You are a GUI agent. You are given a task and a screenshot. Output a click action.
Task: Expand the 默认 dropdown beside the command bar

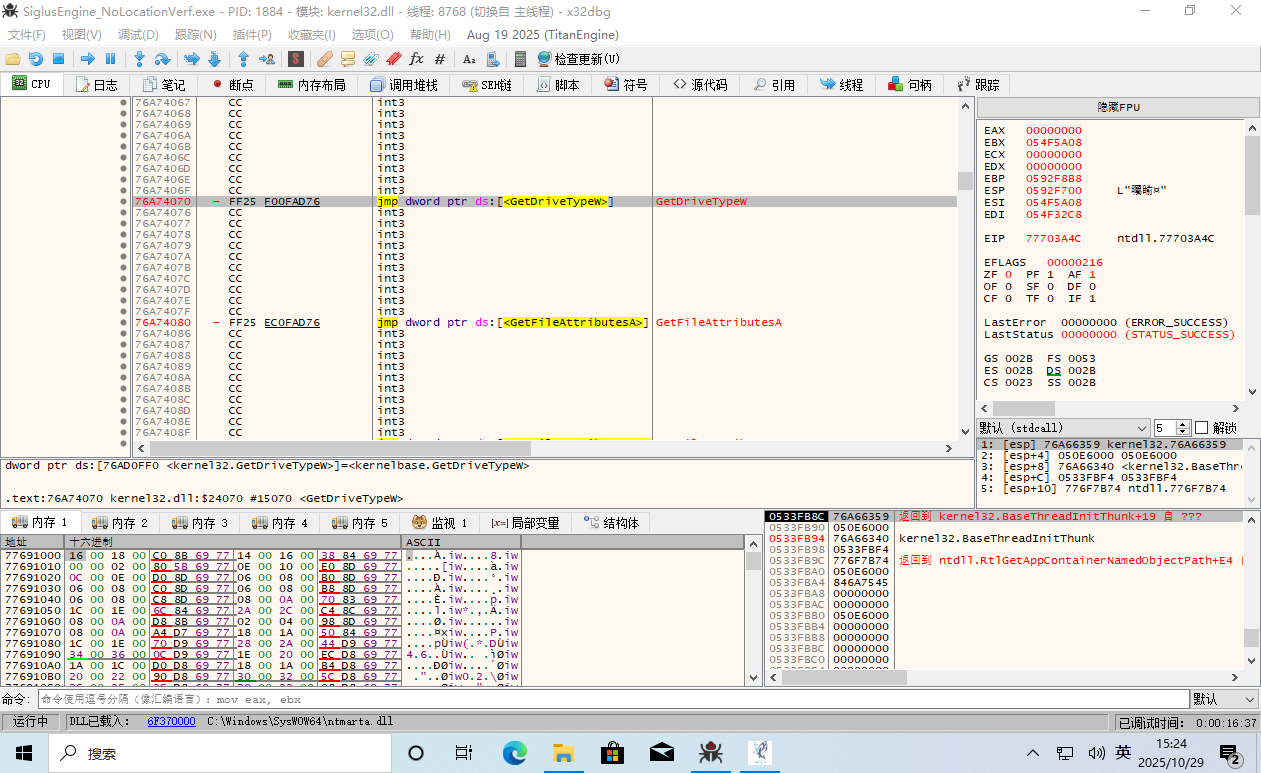tap(1223, 699)
